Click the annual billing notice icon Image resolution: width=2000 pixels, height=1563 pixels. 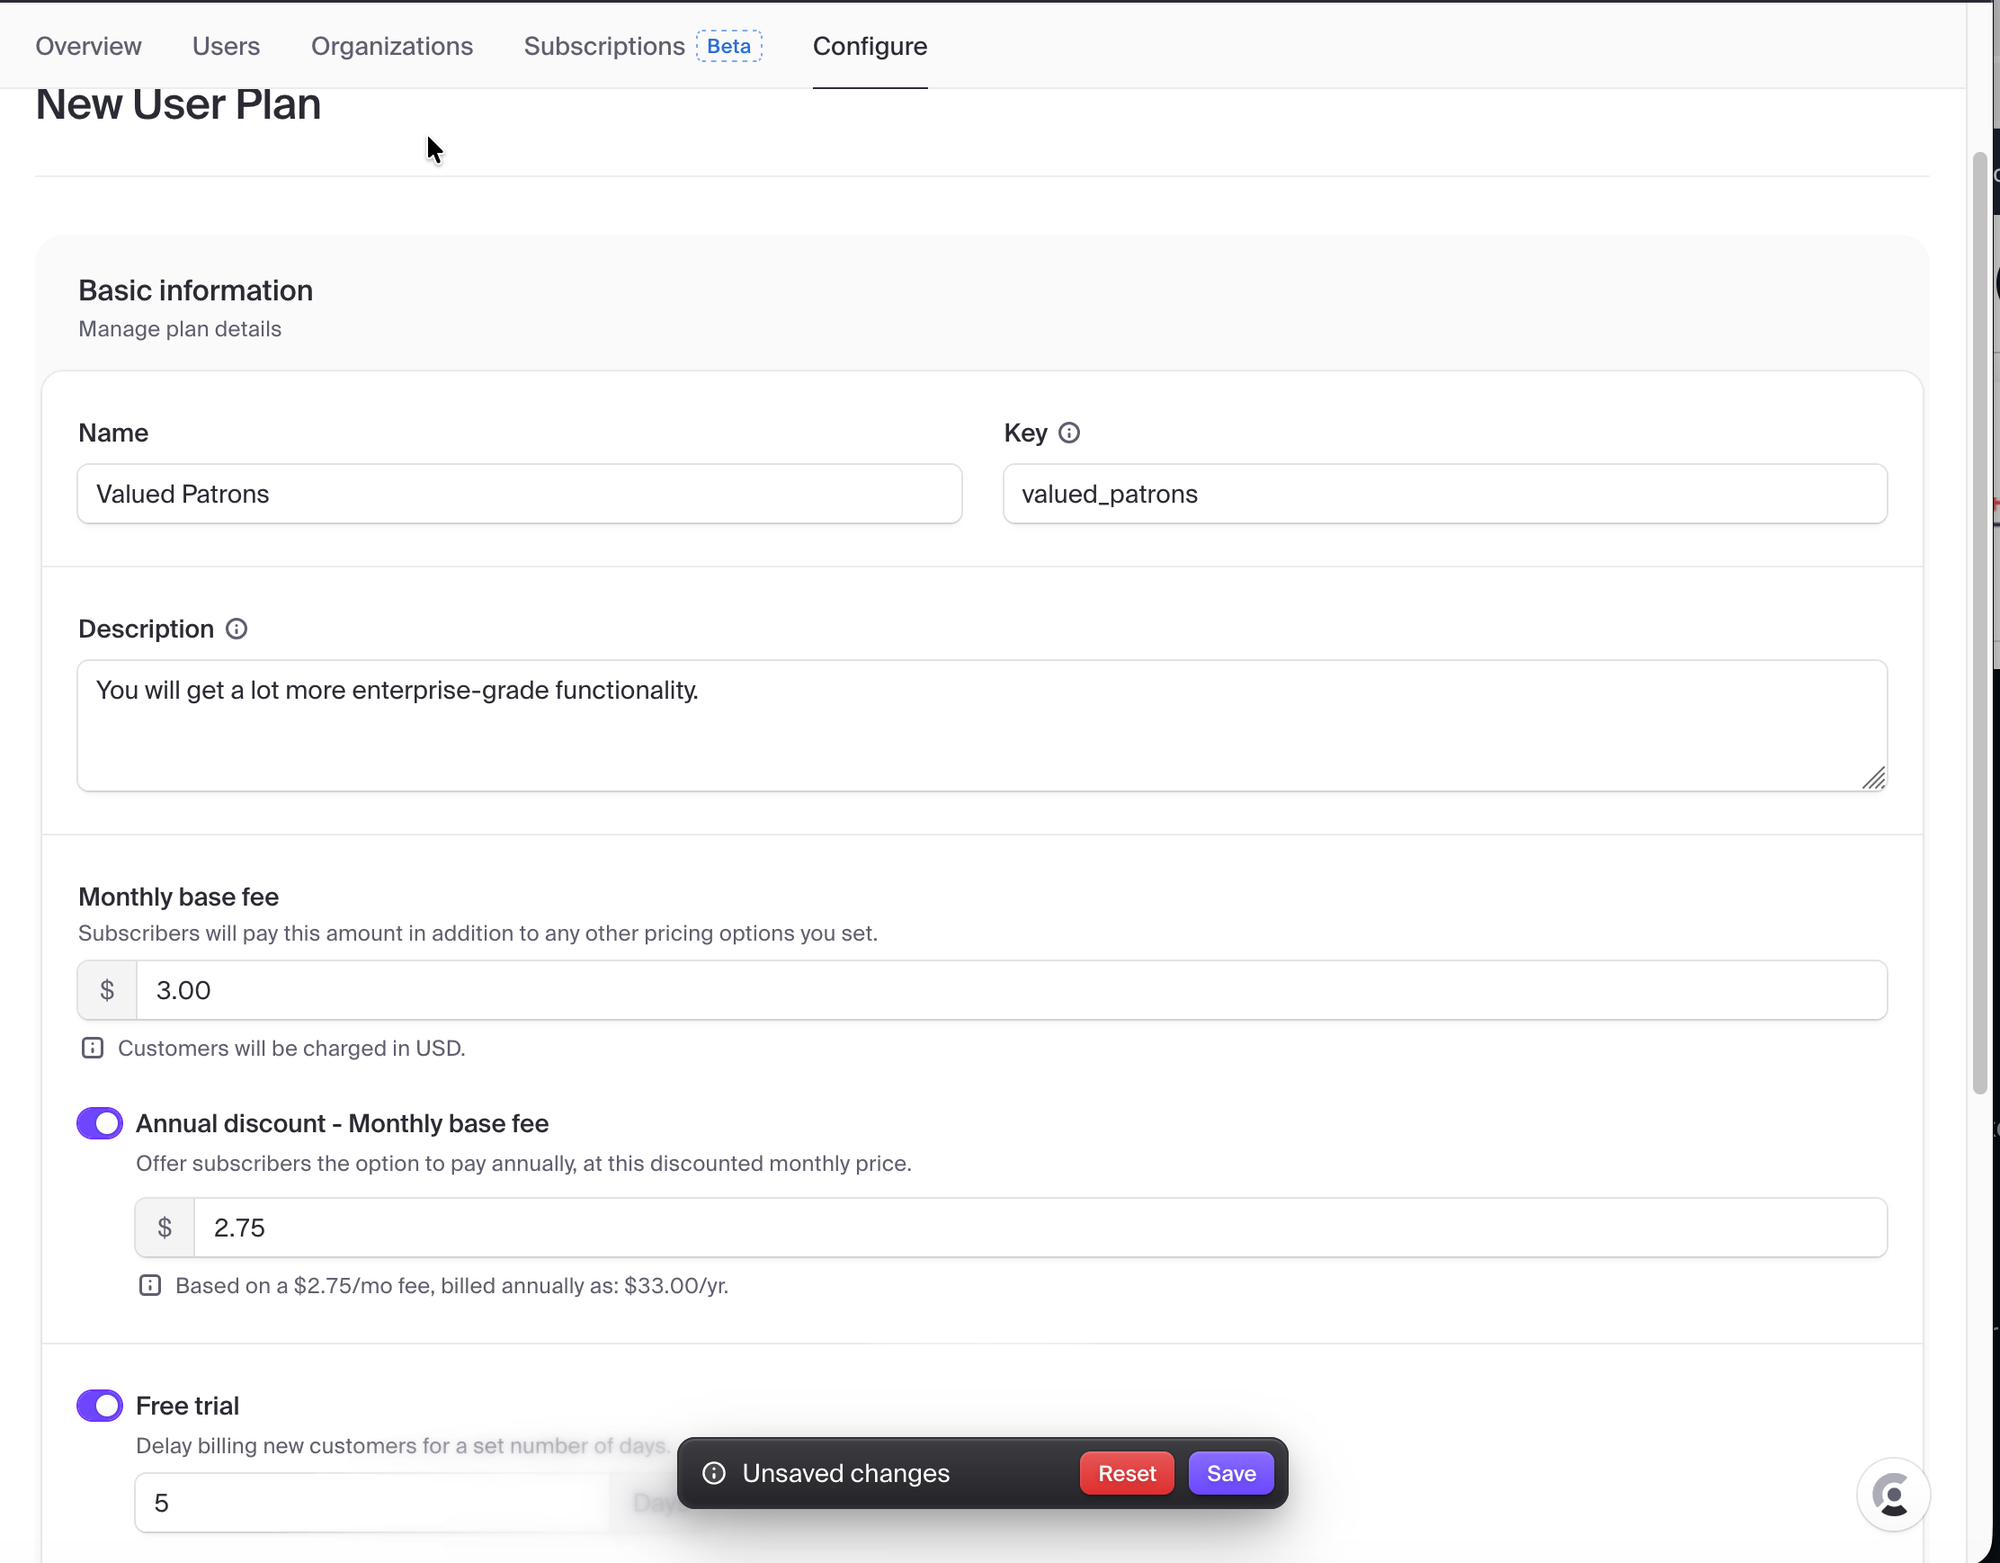click(150, 1286)
